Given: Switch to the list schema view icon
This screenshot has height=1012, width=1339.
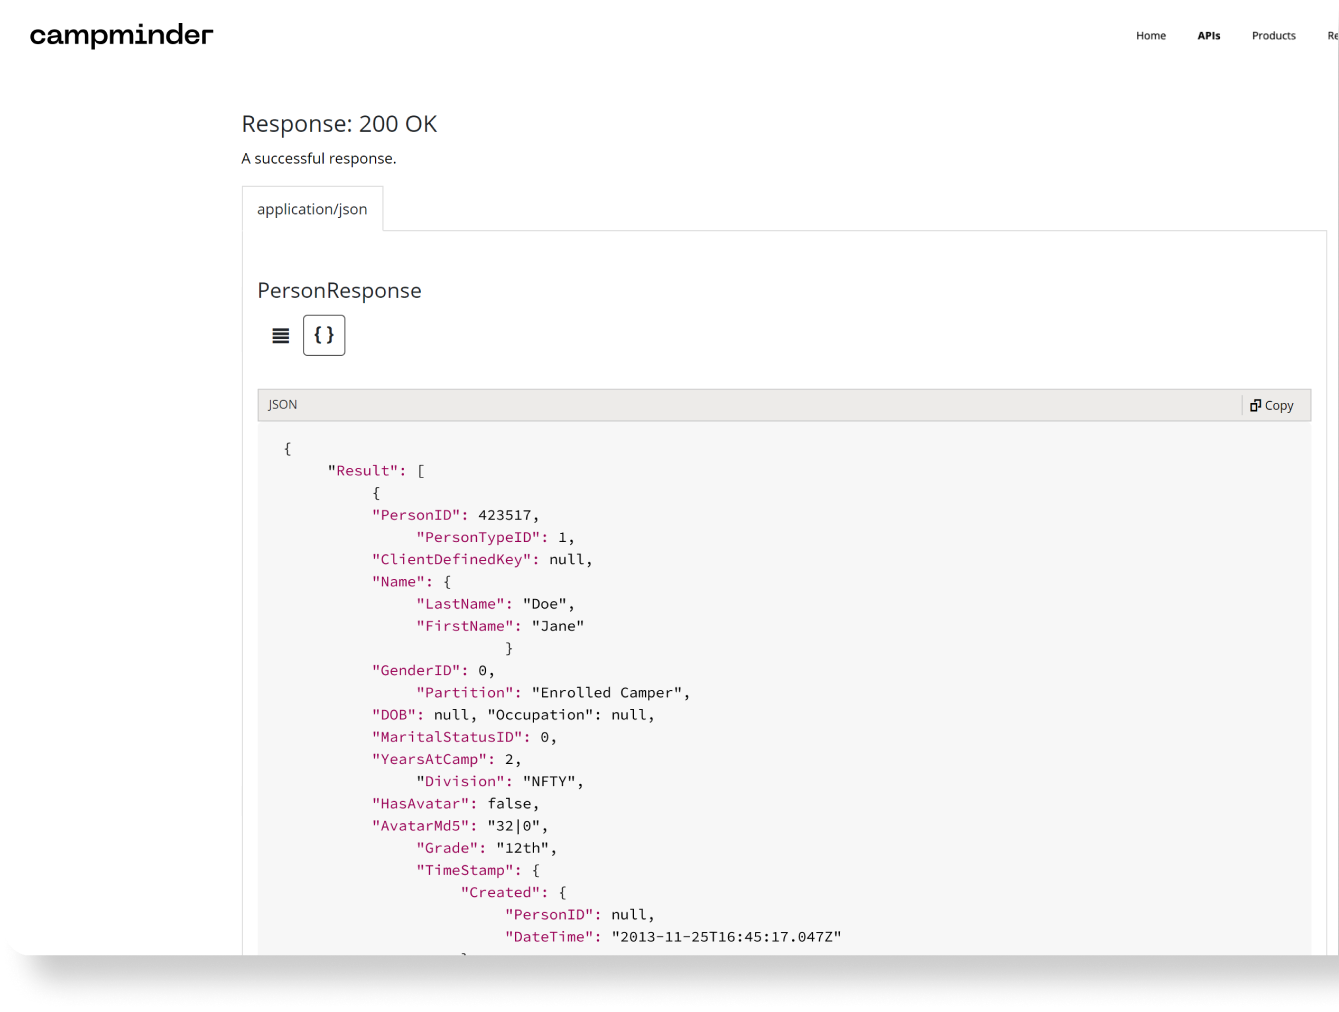Looking at the screenshot, I should 281,336.
